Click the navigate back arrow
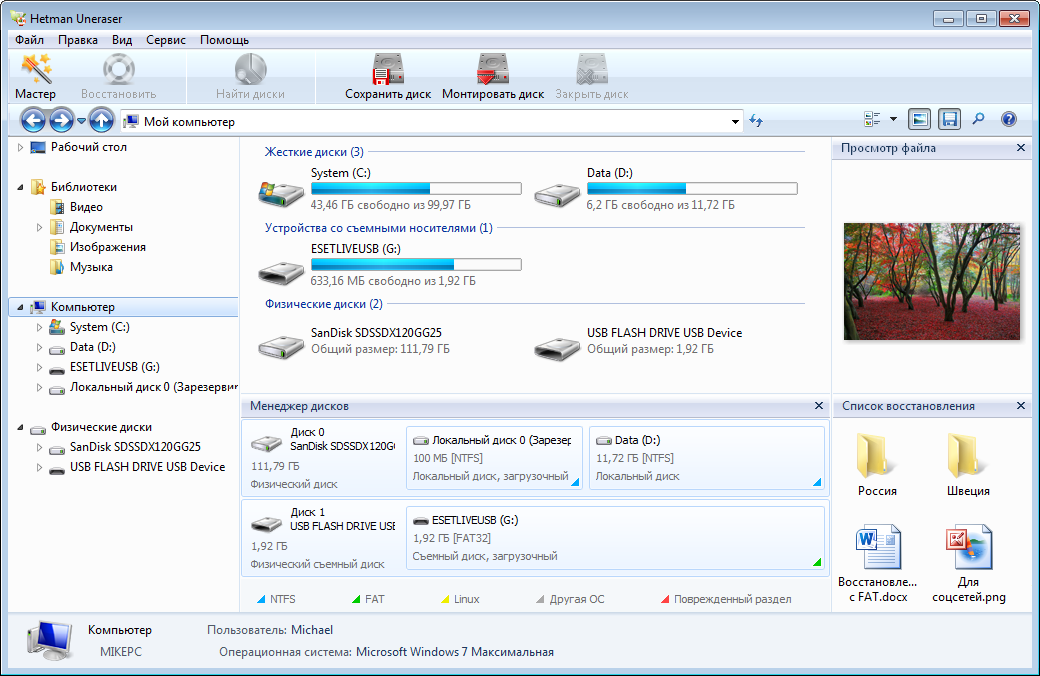 [x=34, y=121]
